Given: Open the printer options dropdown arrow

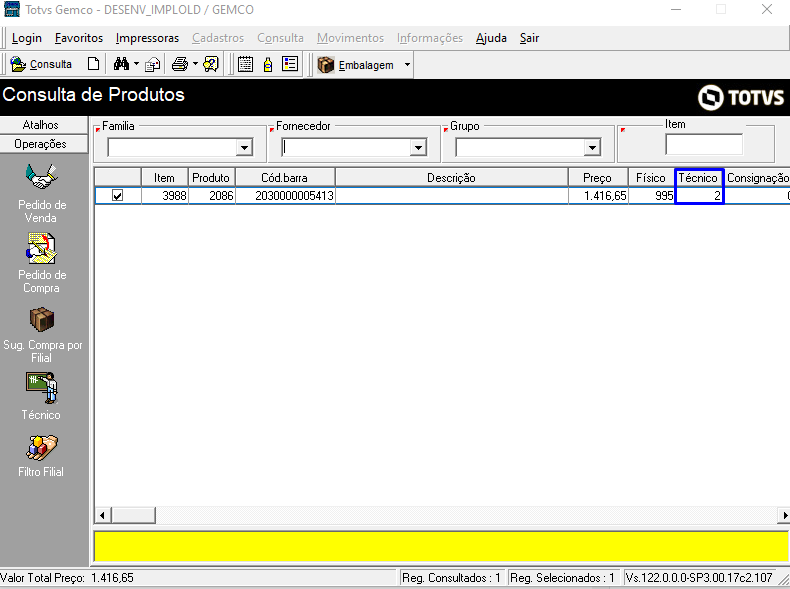Looking at the screenshot, I should [x=195, y=64].
